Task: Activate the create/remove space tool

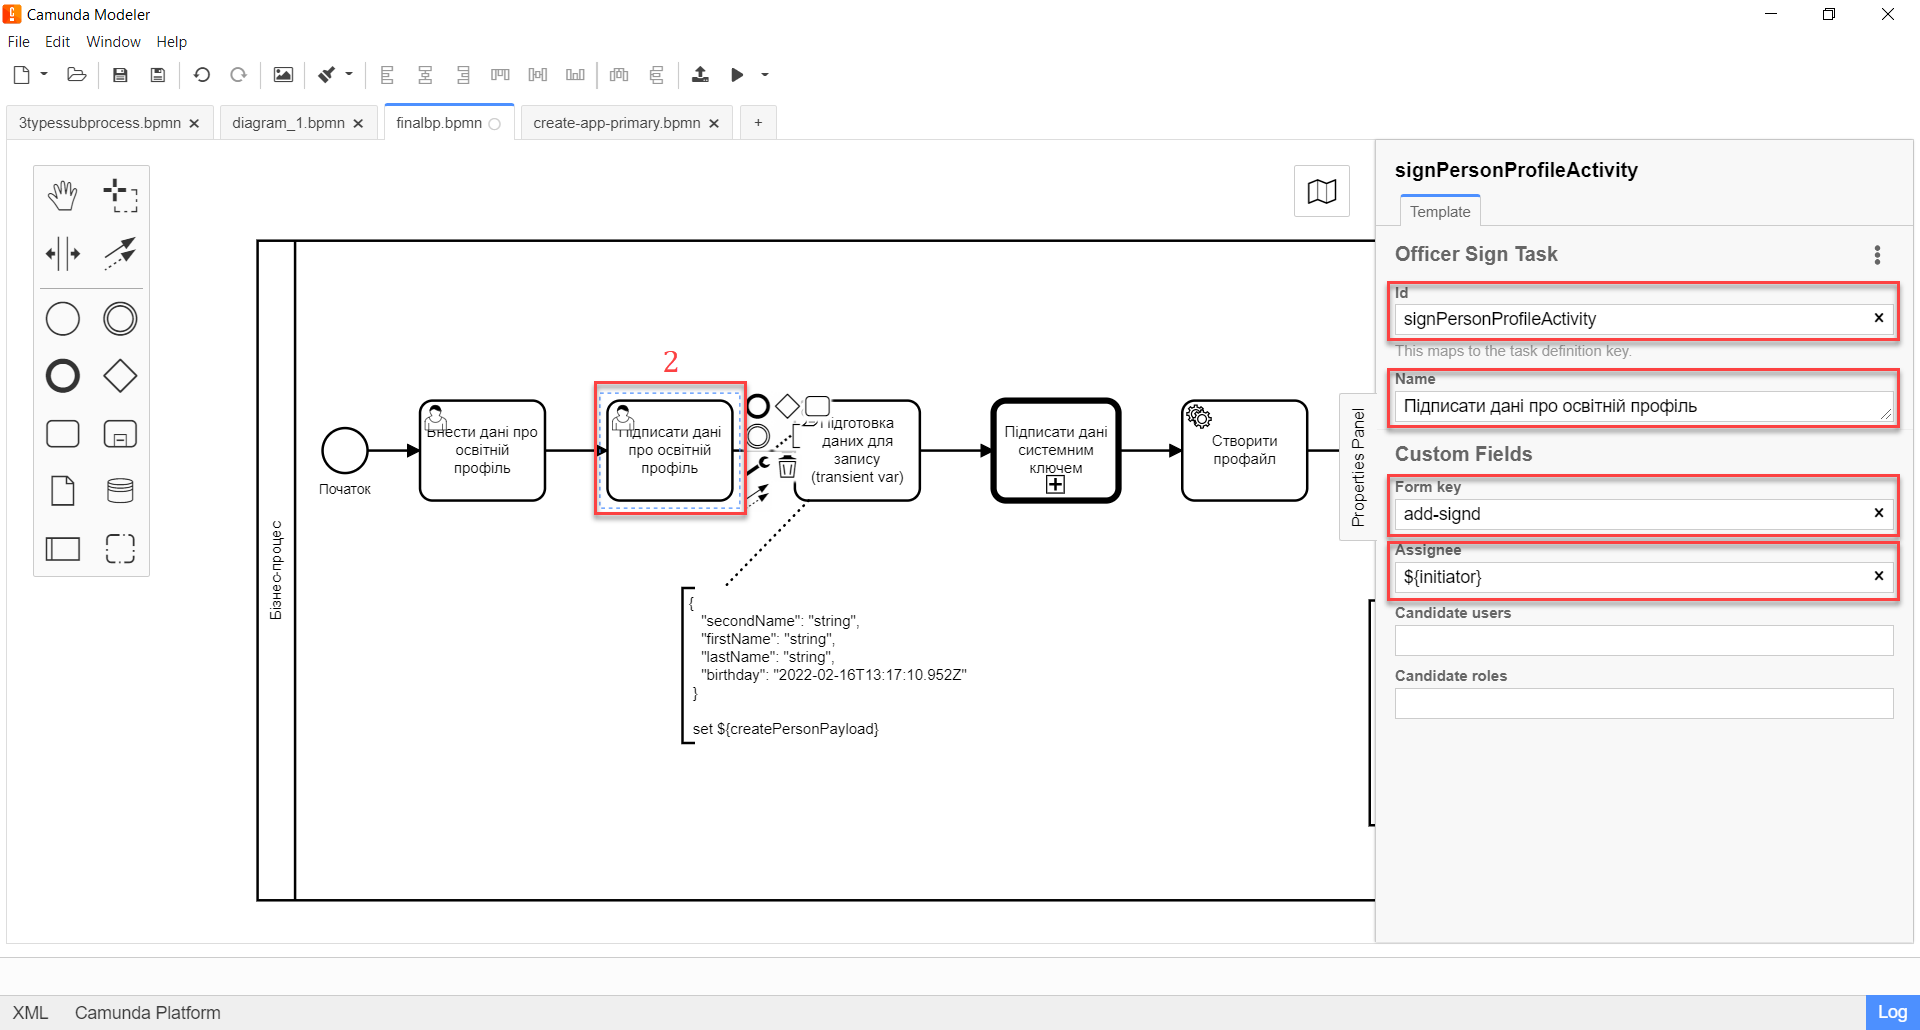Action: (62, 253)
